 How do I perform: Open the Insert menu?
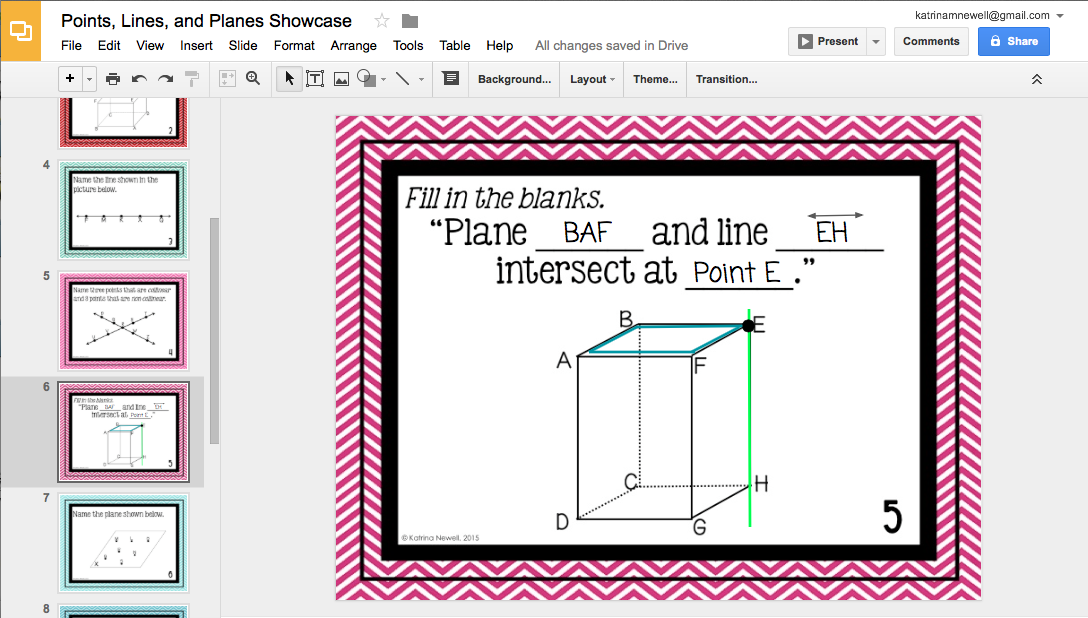(x=196, y=46)
